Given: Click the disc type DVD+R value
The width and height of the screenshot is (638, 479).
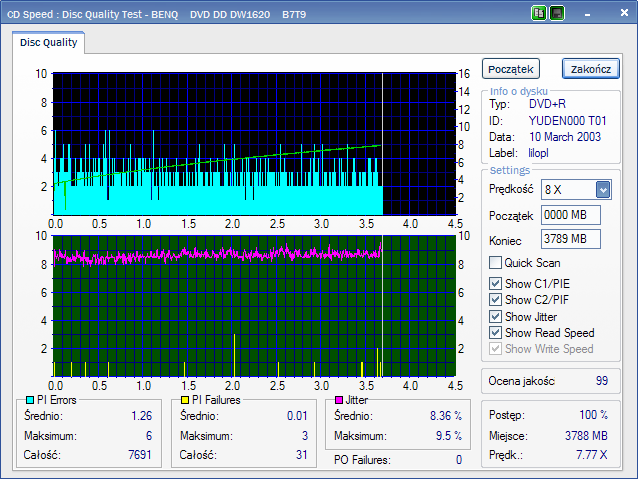Looking at the screenshot, I should click(547, 104).
